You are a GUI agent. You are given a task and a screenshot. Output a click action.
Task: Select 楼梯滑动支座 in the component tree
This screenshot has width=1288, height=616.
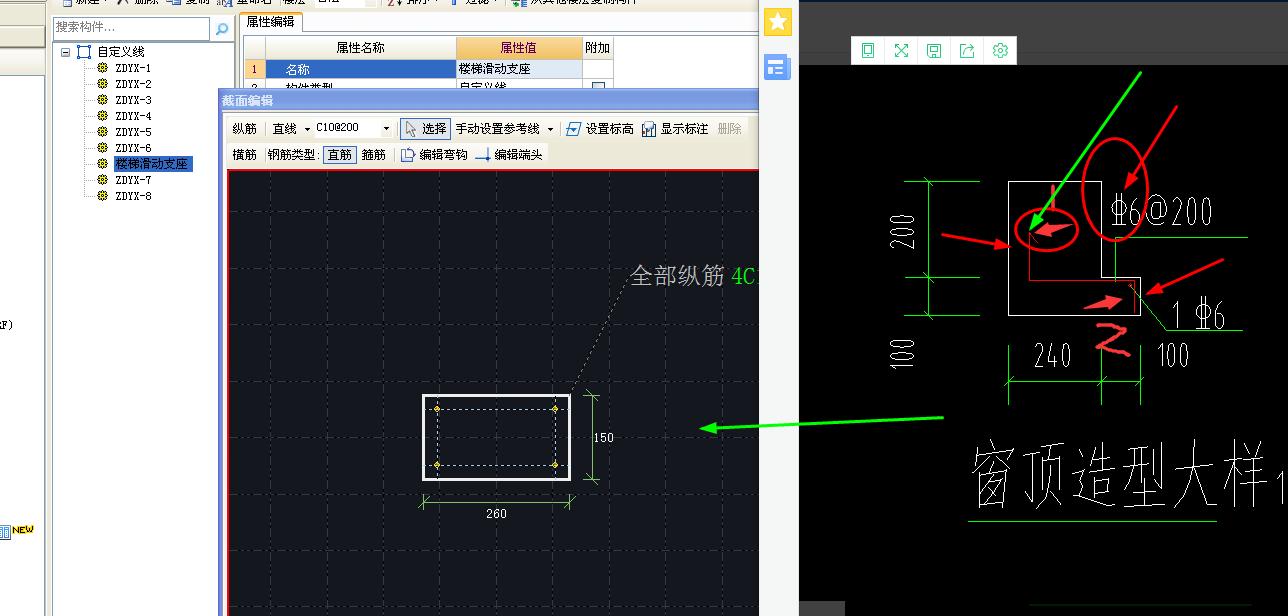point(152,164)
